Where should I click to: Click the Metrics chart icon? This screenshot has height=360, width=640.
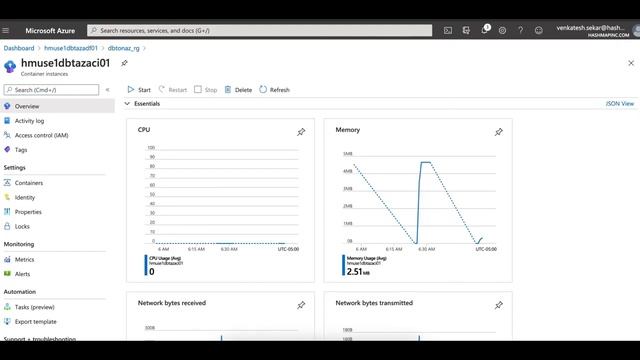7,259
